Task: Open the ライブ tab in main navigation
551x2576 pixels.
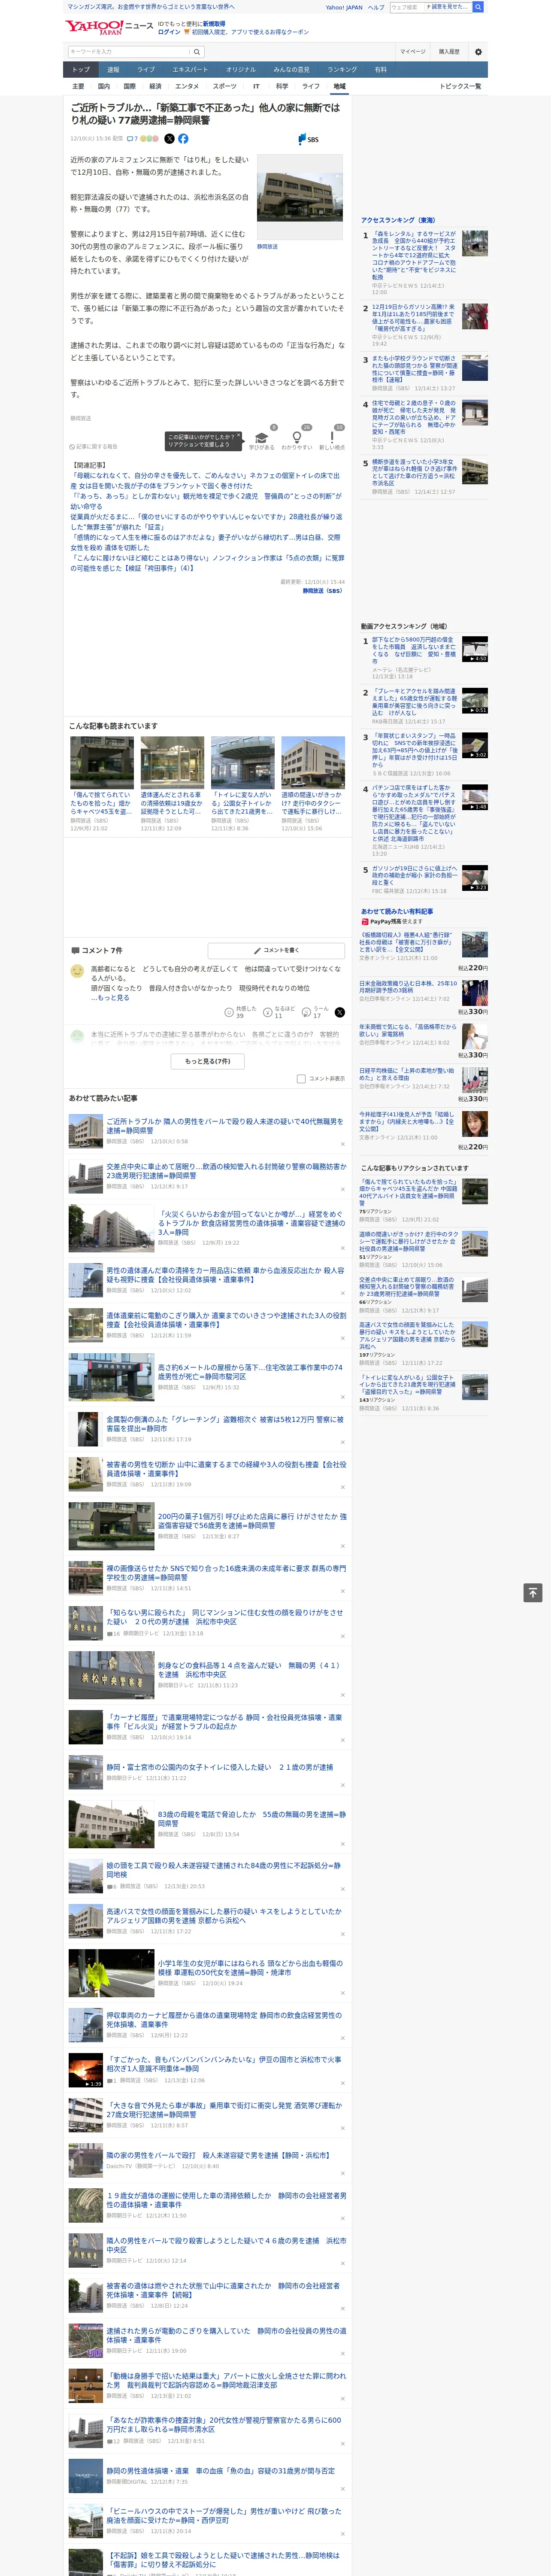Action: [146, 69]
